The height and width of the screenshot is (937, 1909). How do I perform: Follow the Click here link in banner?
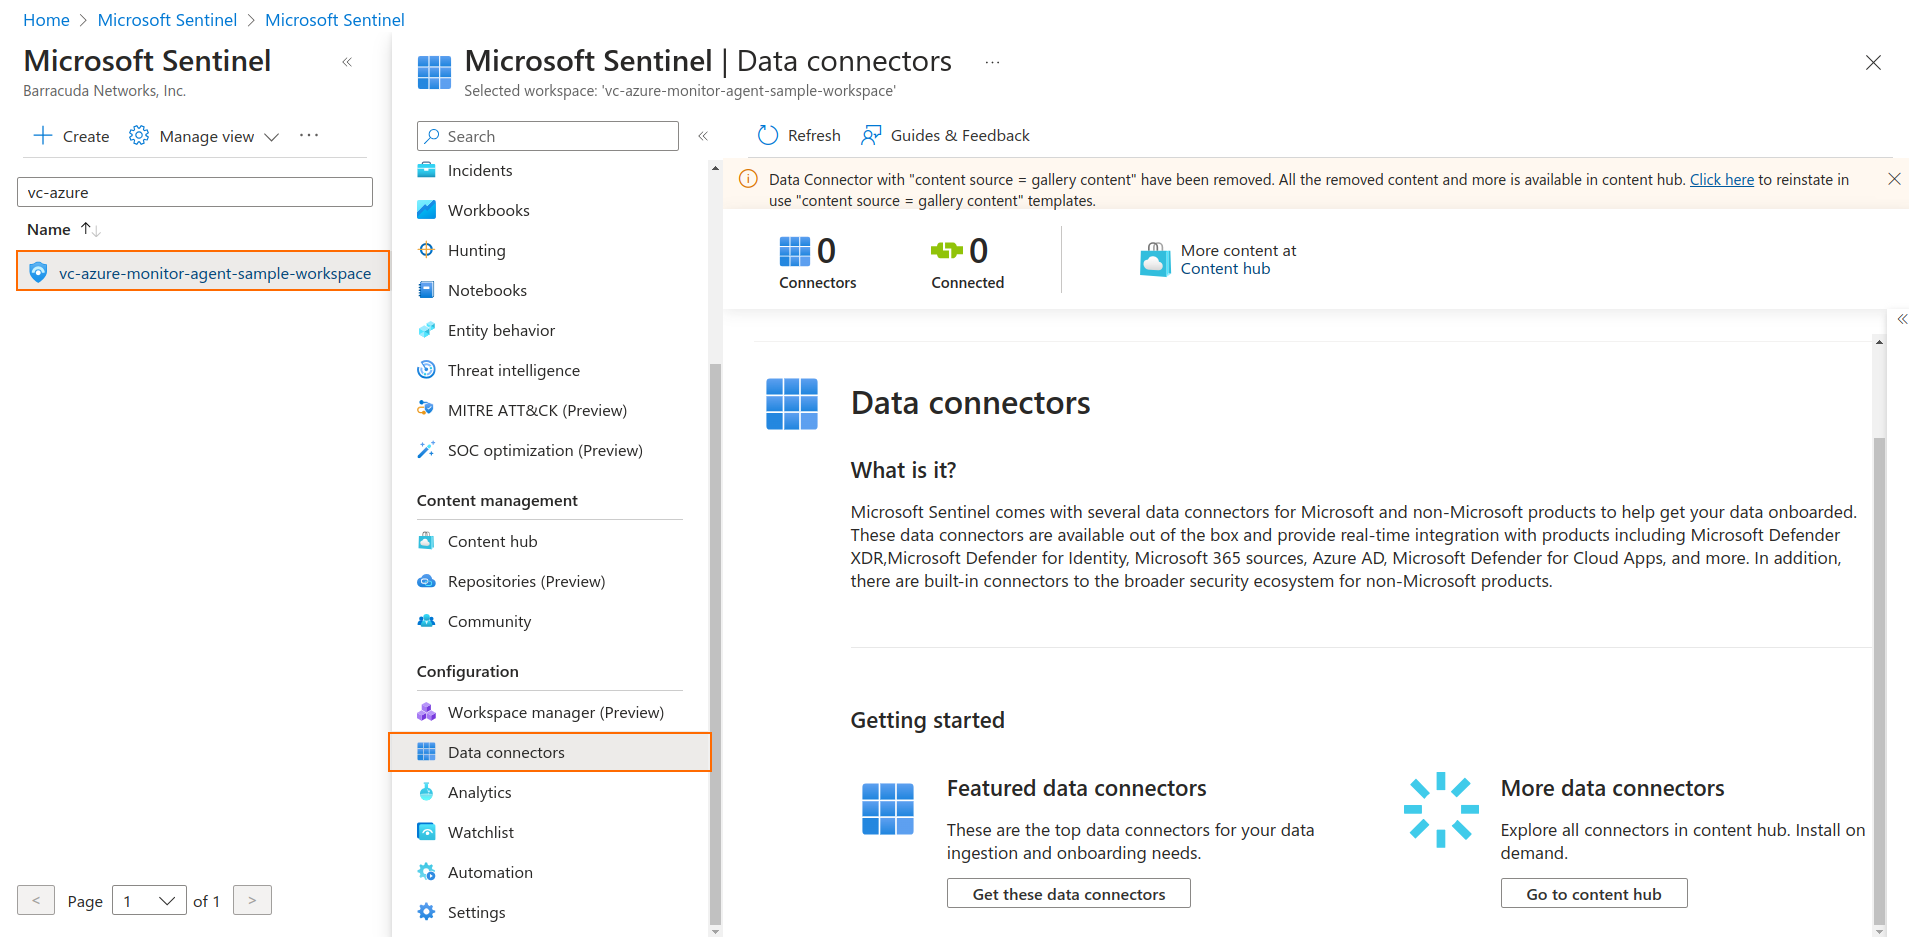(1722, 180)
